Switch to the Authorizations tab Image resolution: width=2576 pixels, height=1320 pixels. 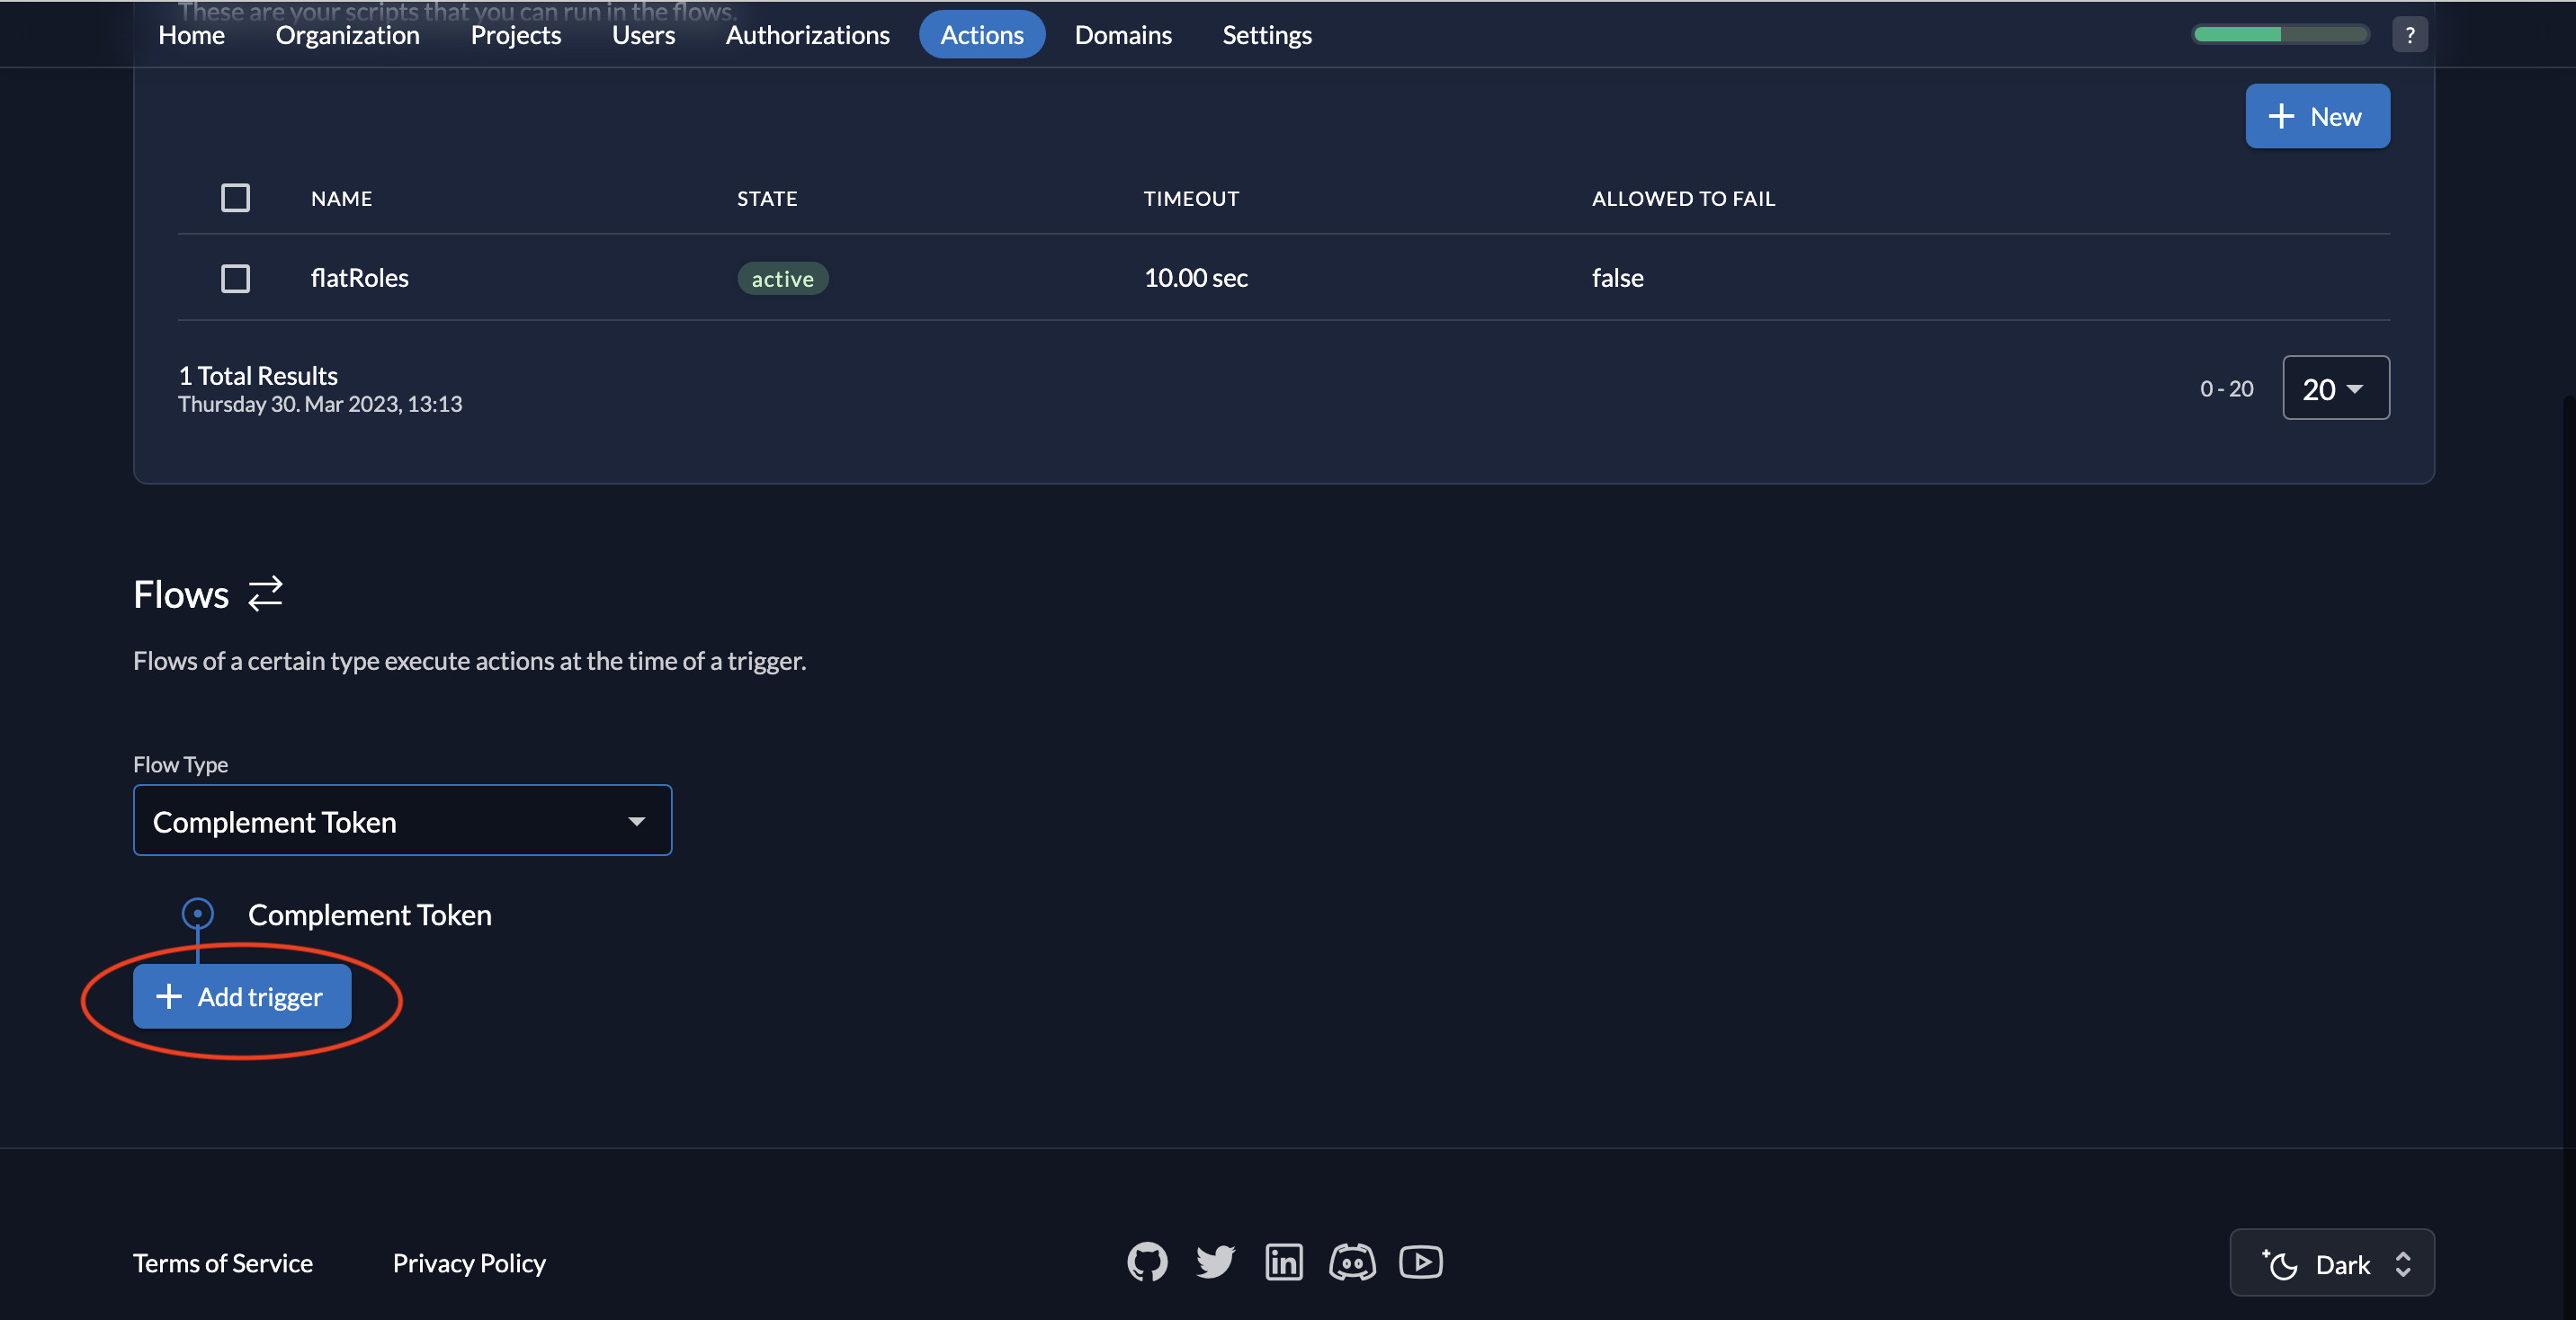coord(807,35)
